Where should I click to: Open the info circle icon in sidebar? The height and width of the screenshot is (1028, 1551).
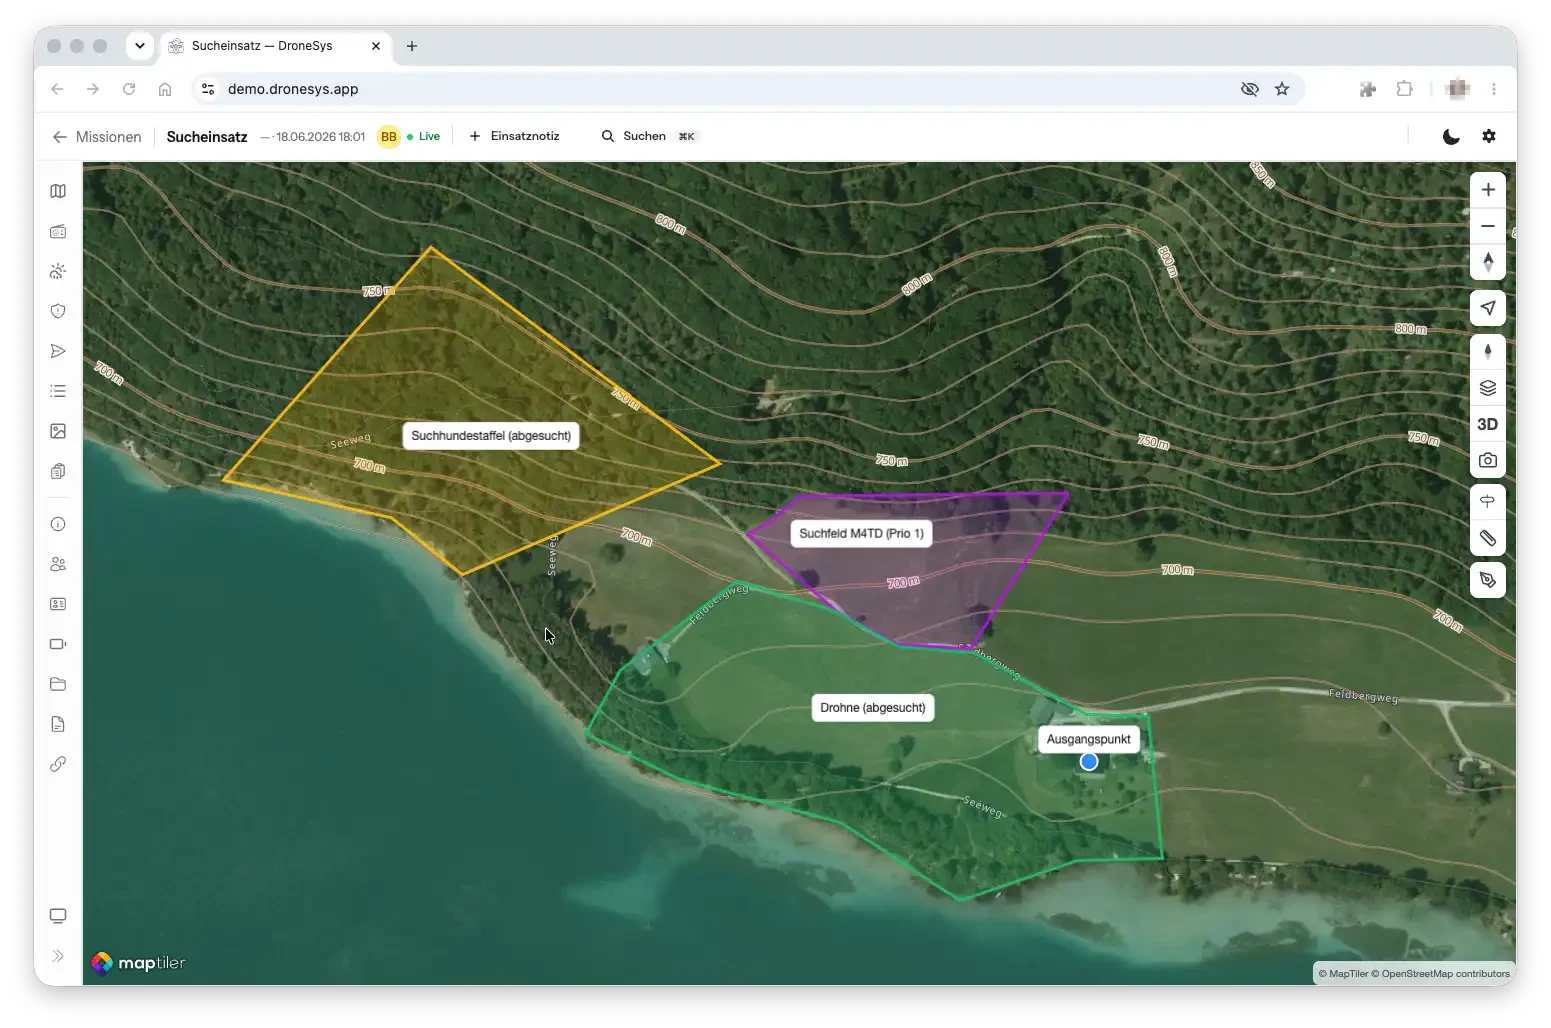coord(58,524)
